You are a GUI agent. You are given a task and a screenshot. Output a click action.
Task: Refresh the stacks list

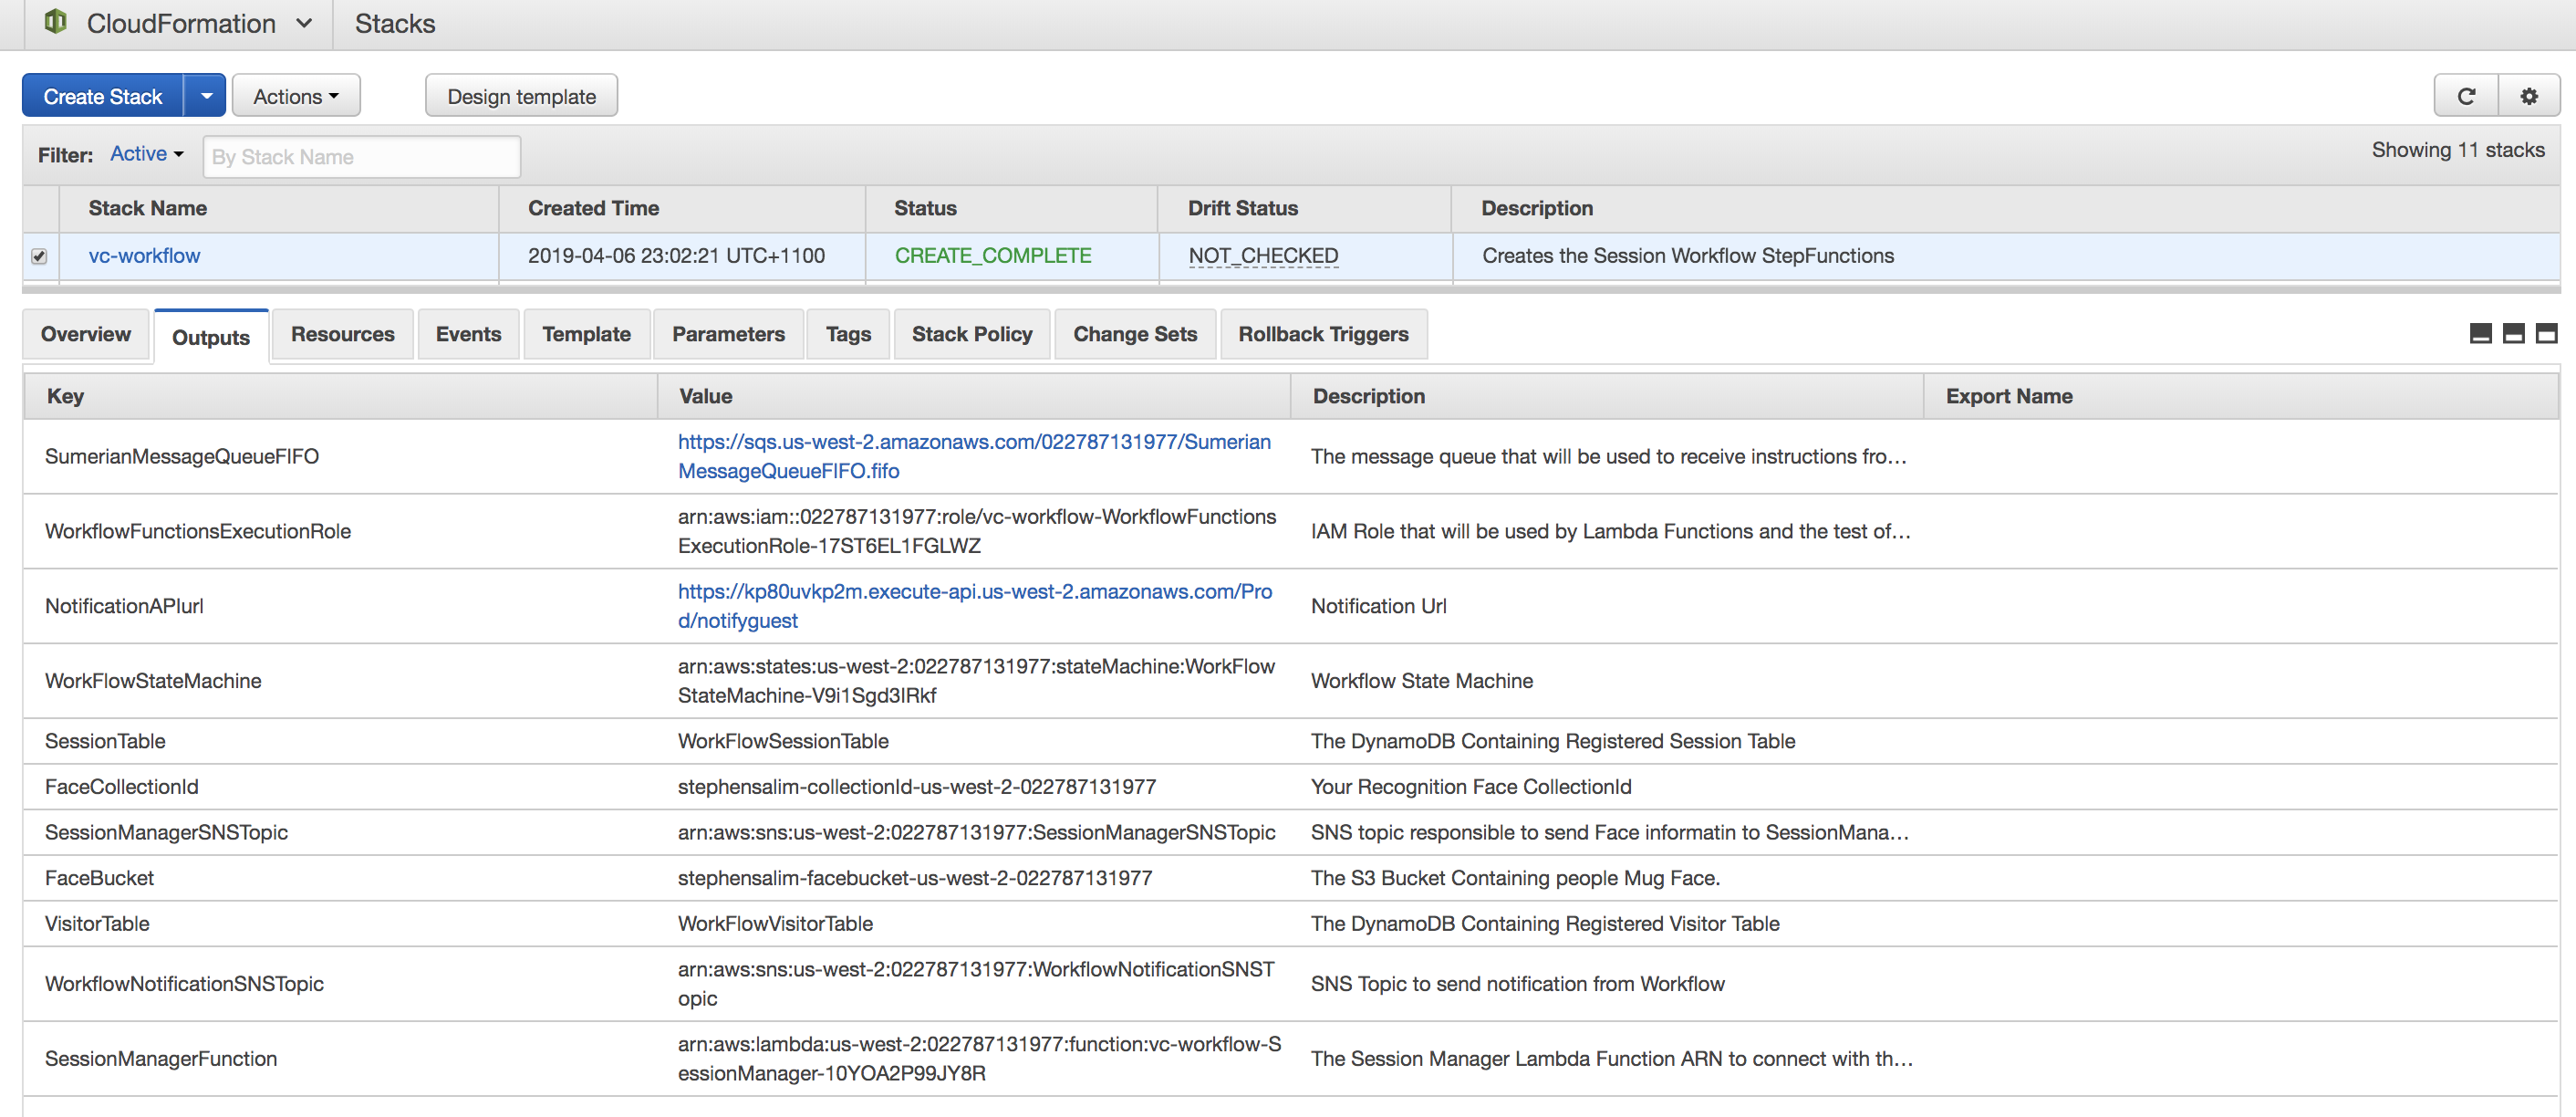[x=2466, y=96]
